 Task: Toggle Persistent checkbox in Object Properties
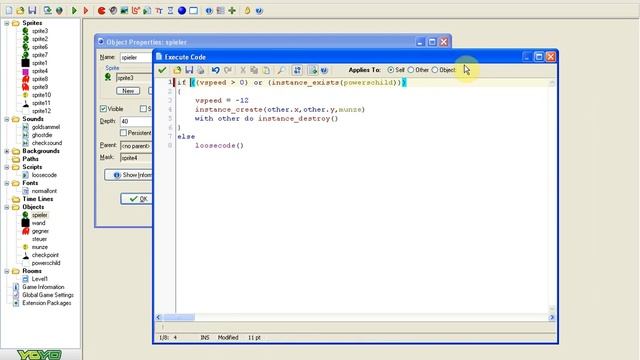point(123,133)
